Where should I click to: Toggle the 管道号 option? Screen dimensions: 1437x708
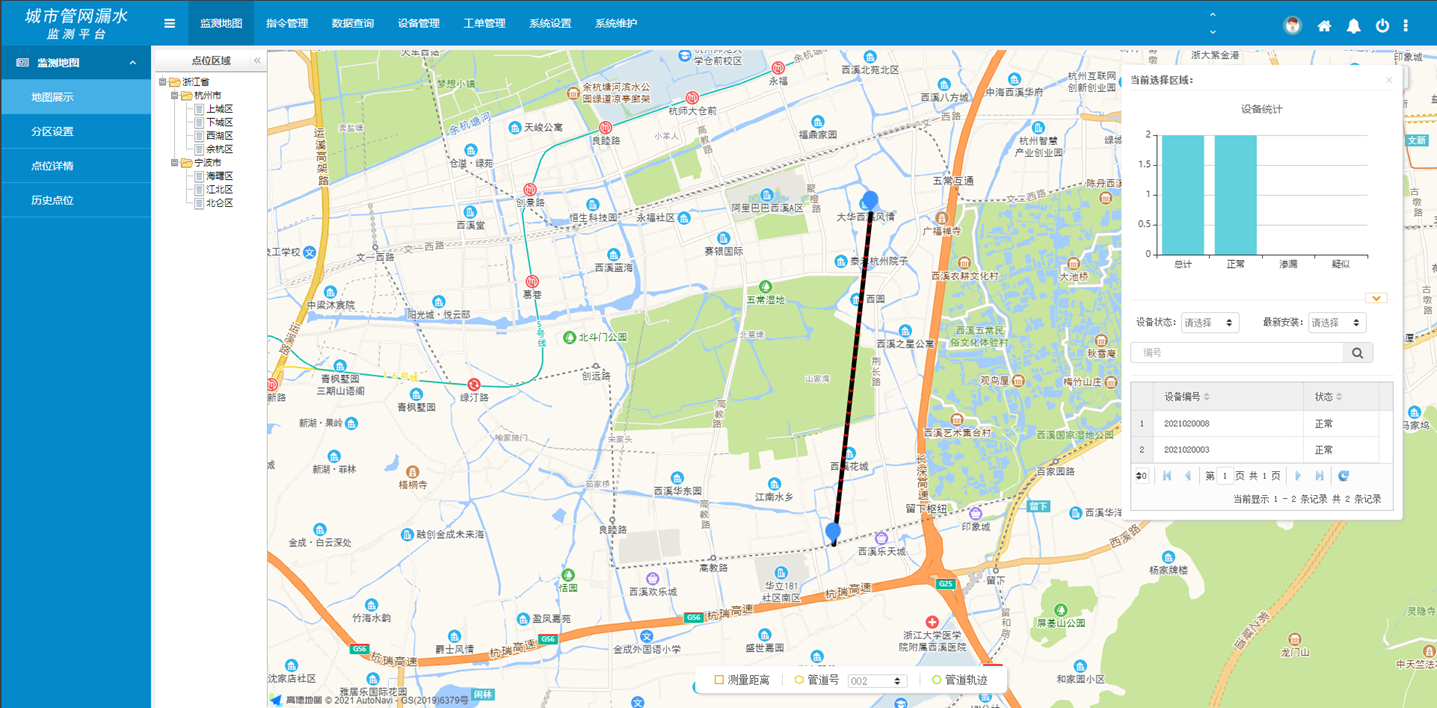pos(799,680)
